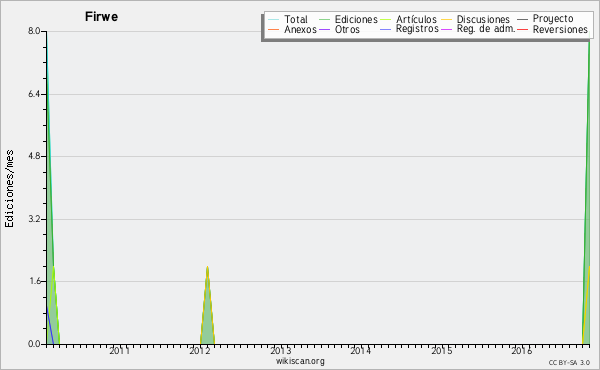600x370 pixels.
Task: Click the Registros legend label
Action: pos(417,29)
